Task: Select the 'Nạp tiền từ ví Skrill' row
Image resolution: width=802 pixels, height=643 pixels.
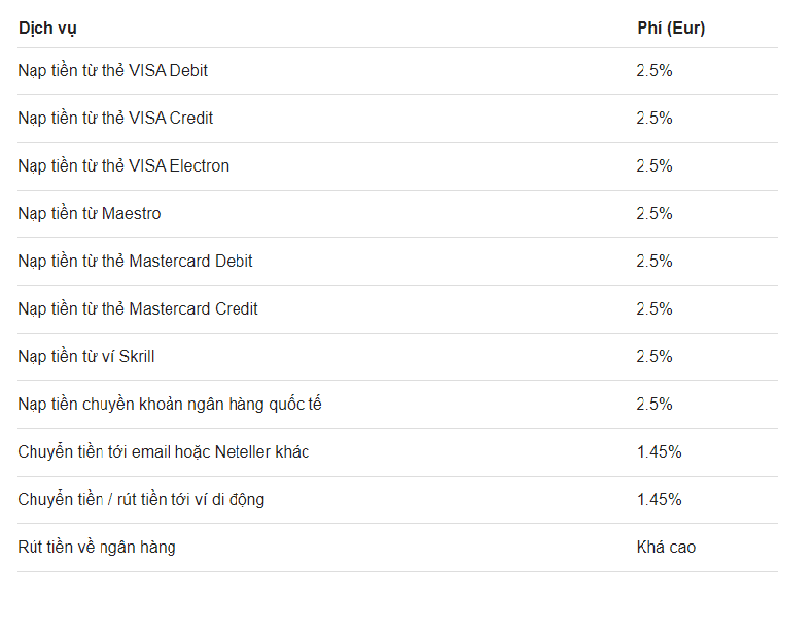Action: coord(397,357)
